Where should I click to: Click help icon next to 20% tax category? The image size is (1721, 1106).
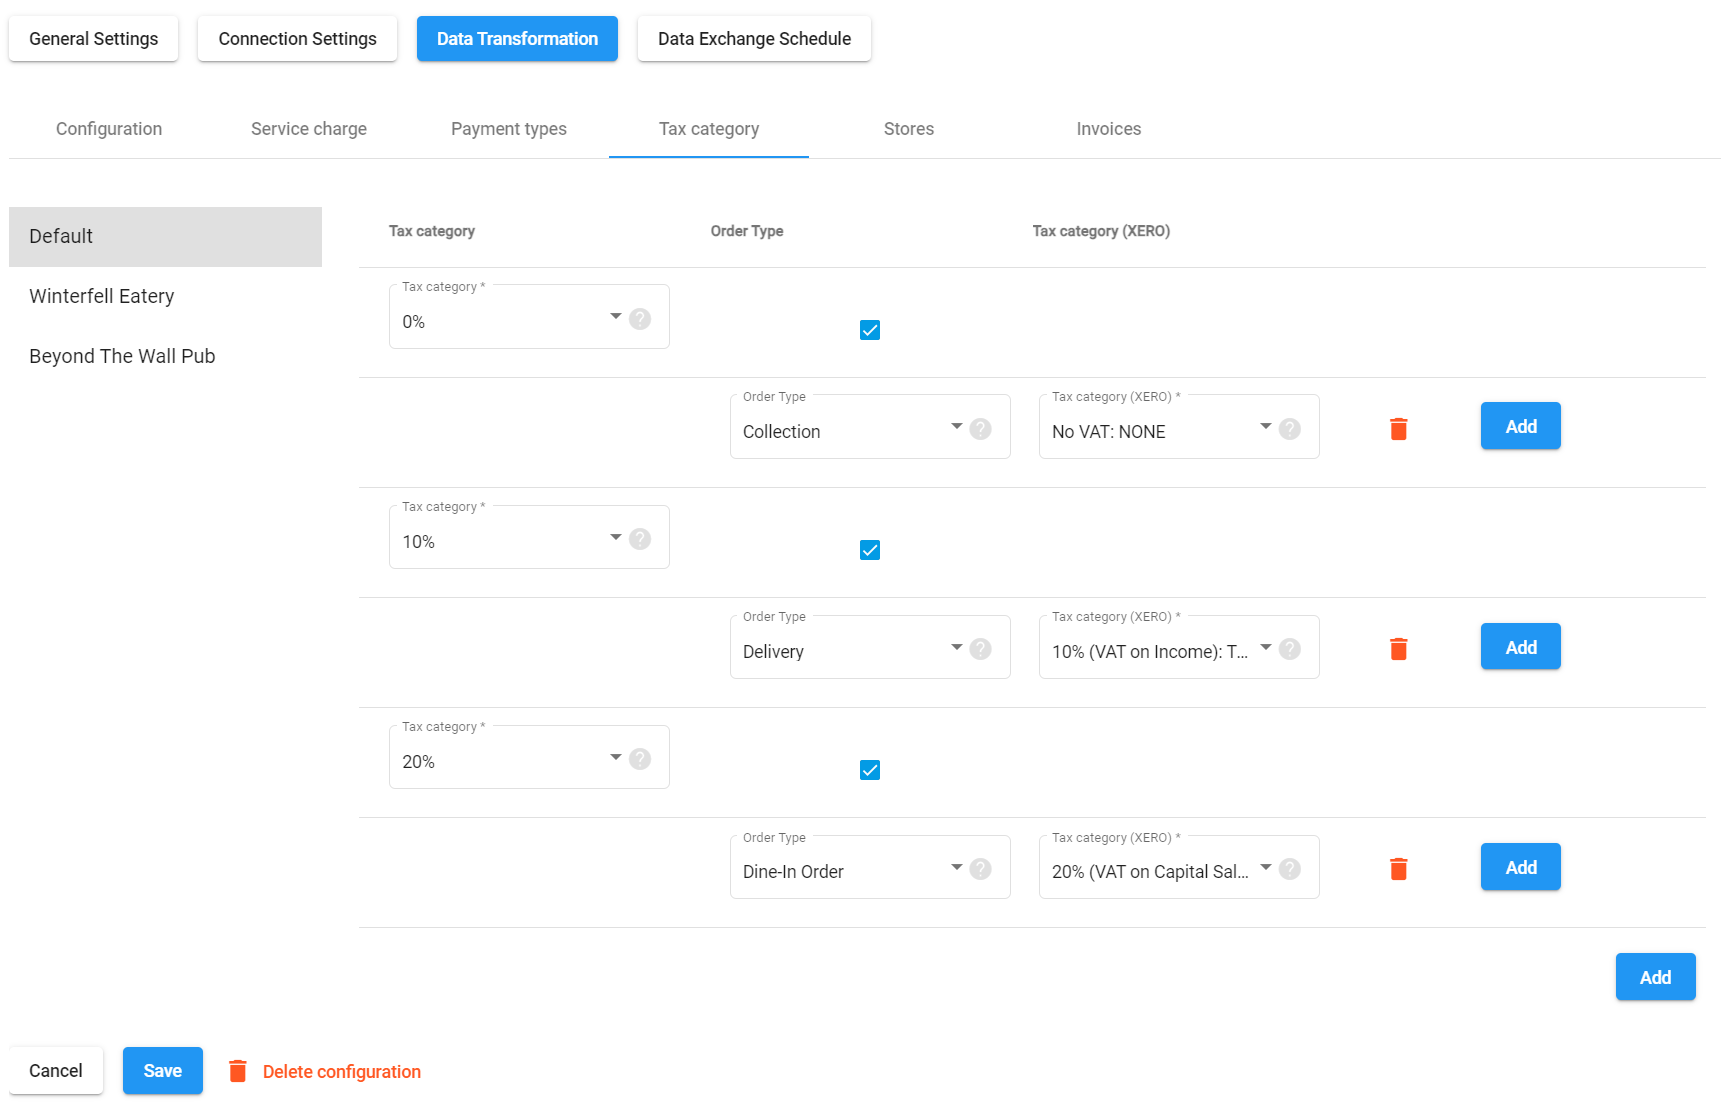[x=640, y=759]
